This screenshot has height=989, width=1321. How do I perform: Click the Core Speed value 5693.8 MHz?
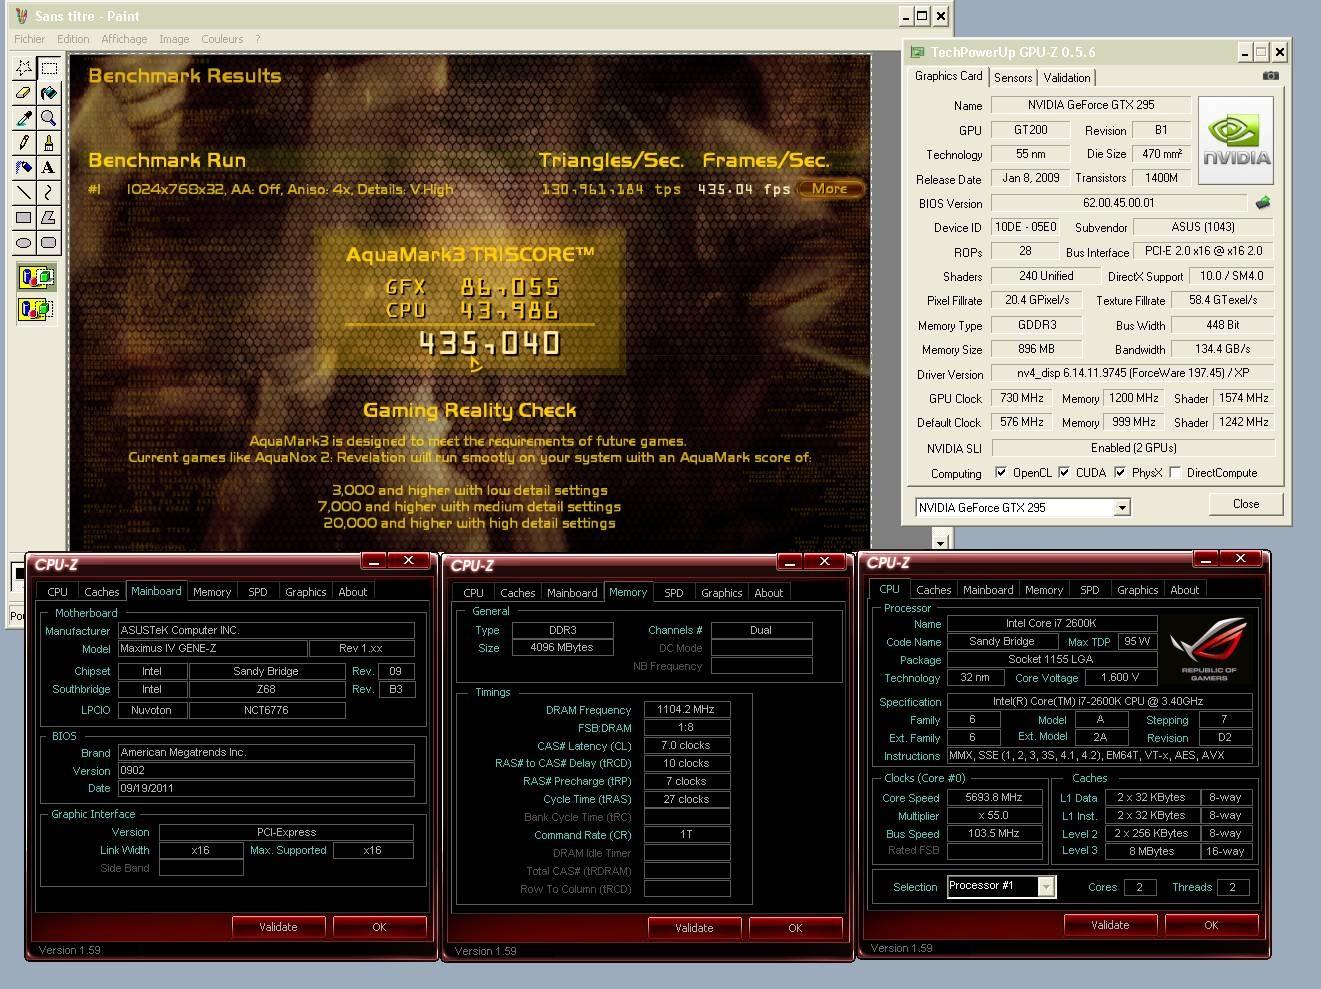994,798
